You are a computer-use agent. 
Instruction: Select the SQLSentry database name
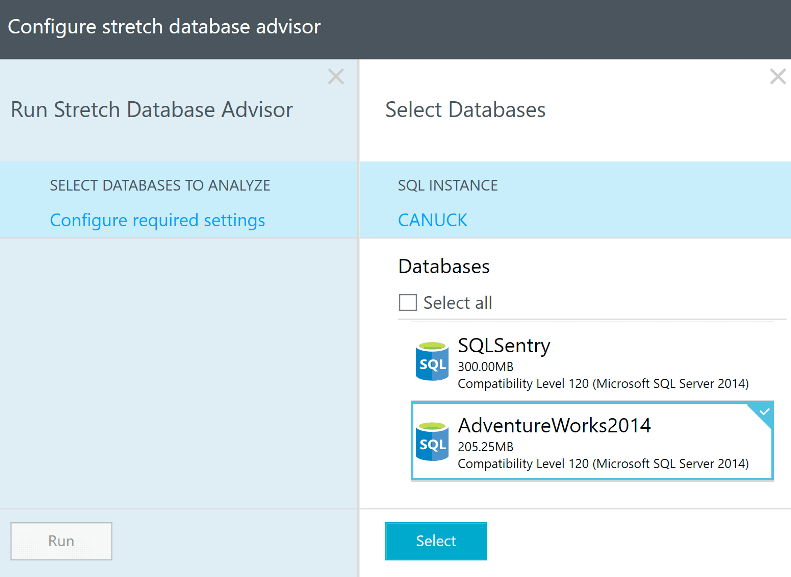click(x=504, y=345)
